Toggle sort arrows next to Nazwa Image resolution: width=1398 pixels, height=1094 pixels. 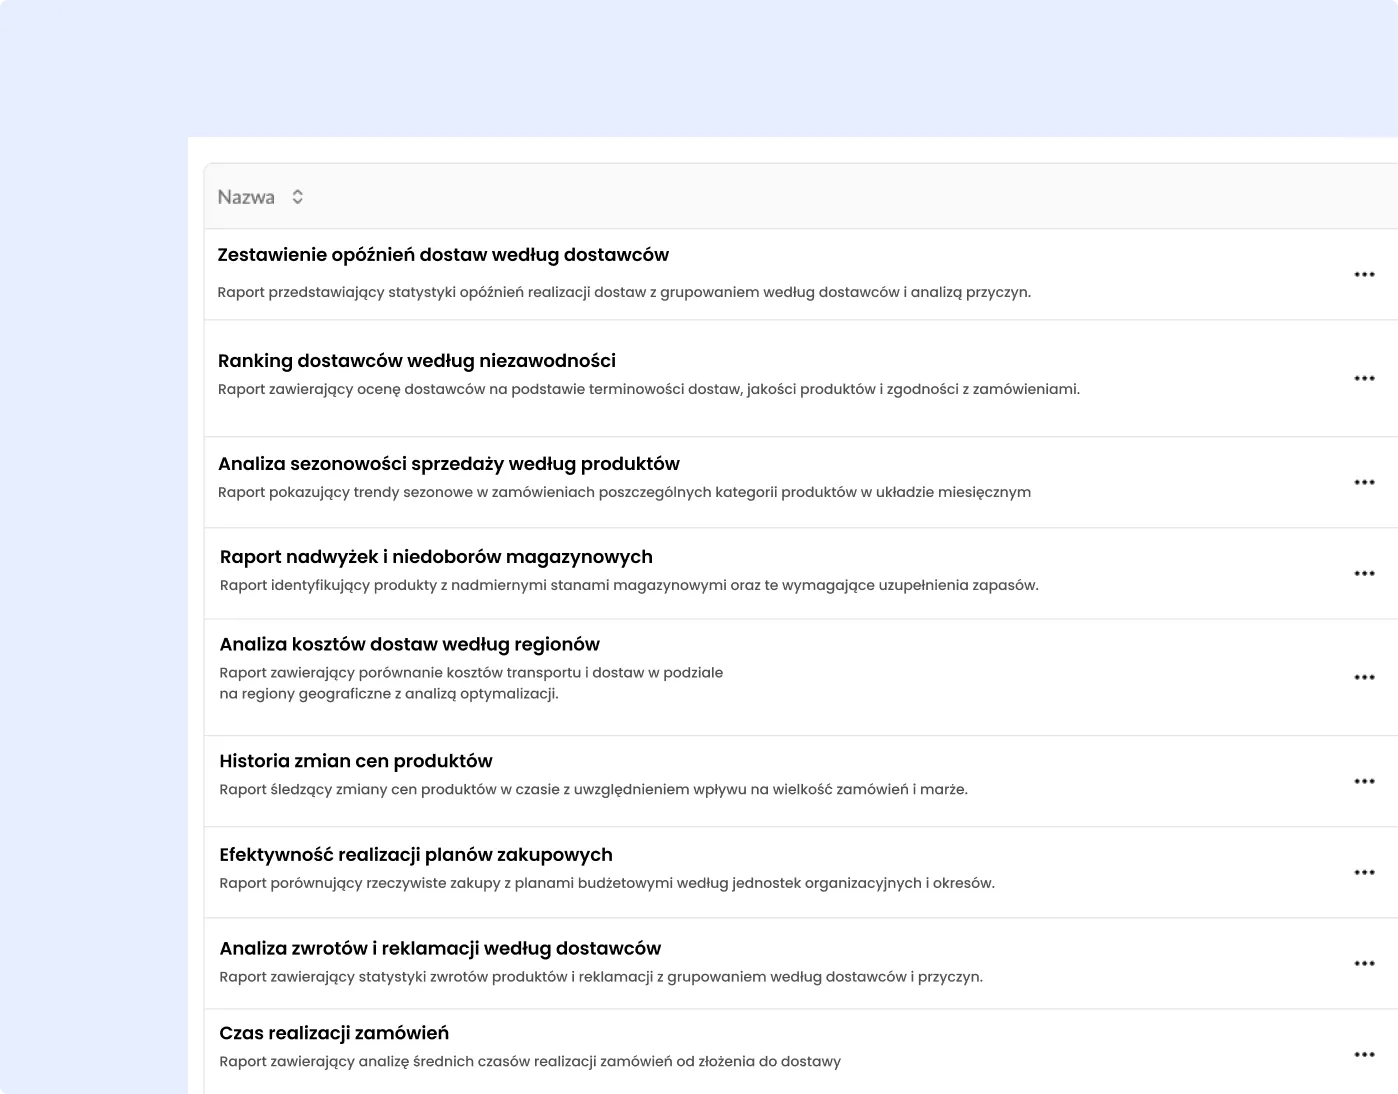point(297,197)
